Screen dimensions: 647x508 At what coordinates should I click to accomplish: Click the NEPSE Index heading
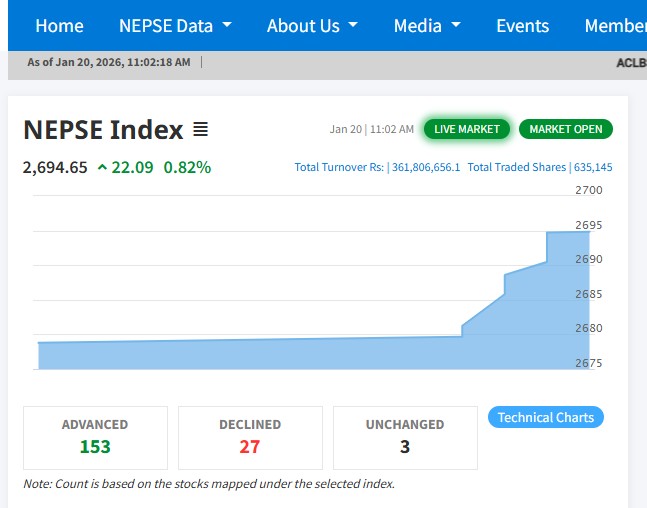(x=103, y=130)
